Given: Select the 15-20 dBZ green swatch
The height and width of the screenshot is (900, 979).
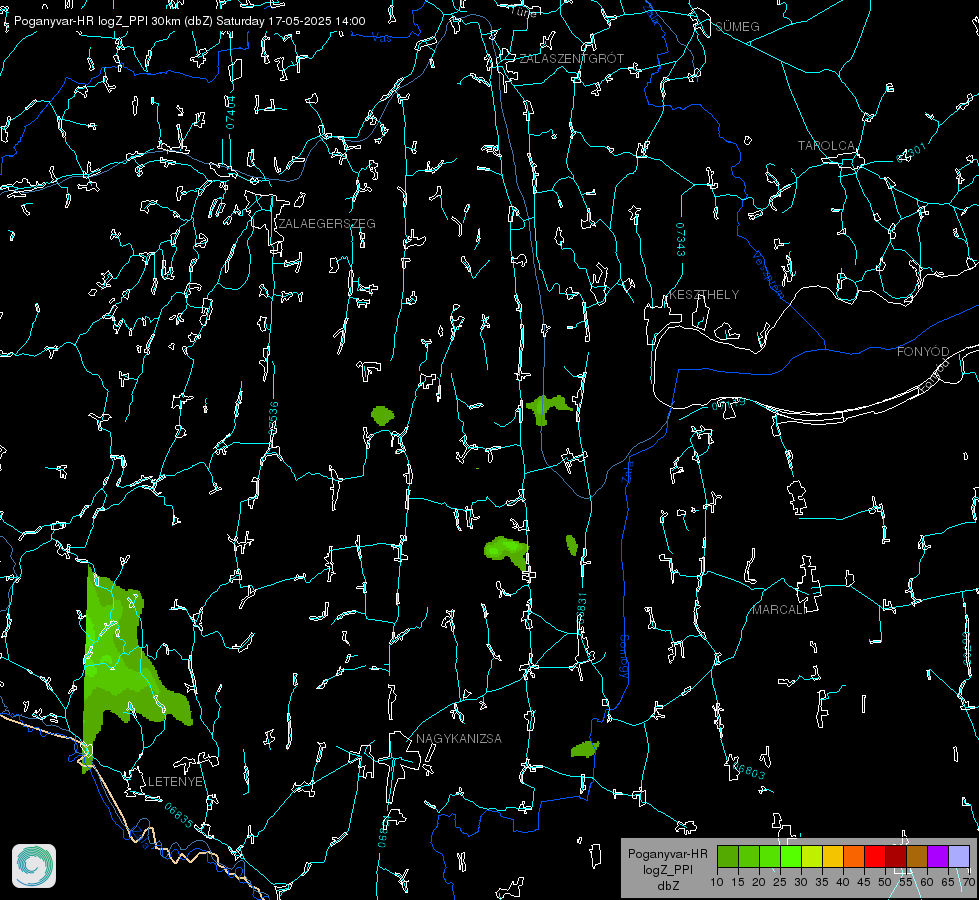Looking at the screenshot, I should [749, 856].
